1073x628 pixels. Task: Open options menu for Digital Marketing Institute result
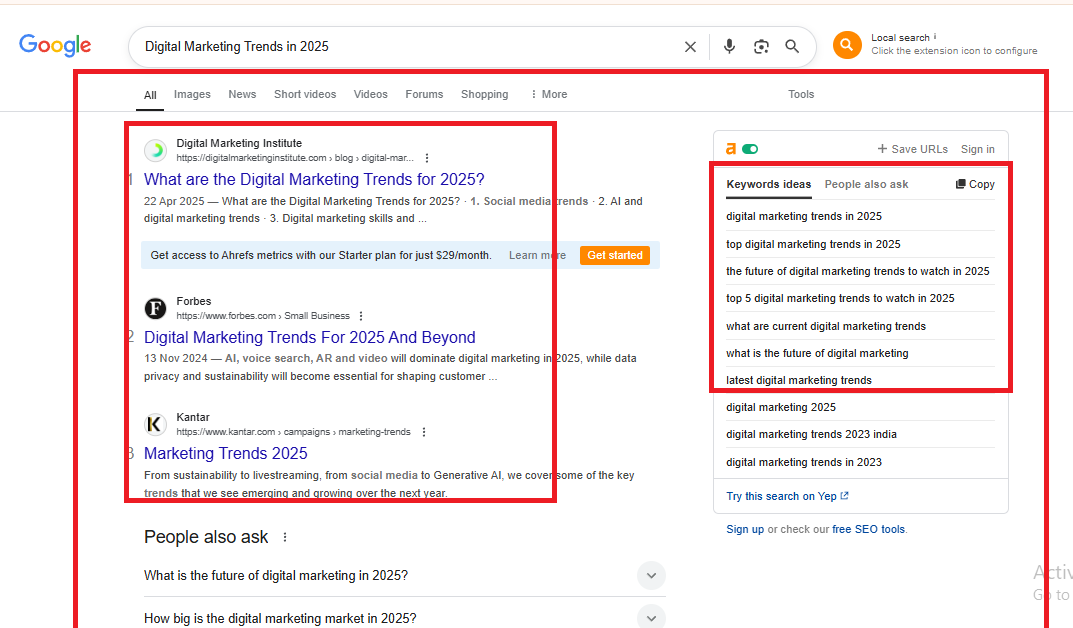pos(427,158)
